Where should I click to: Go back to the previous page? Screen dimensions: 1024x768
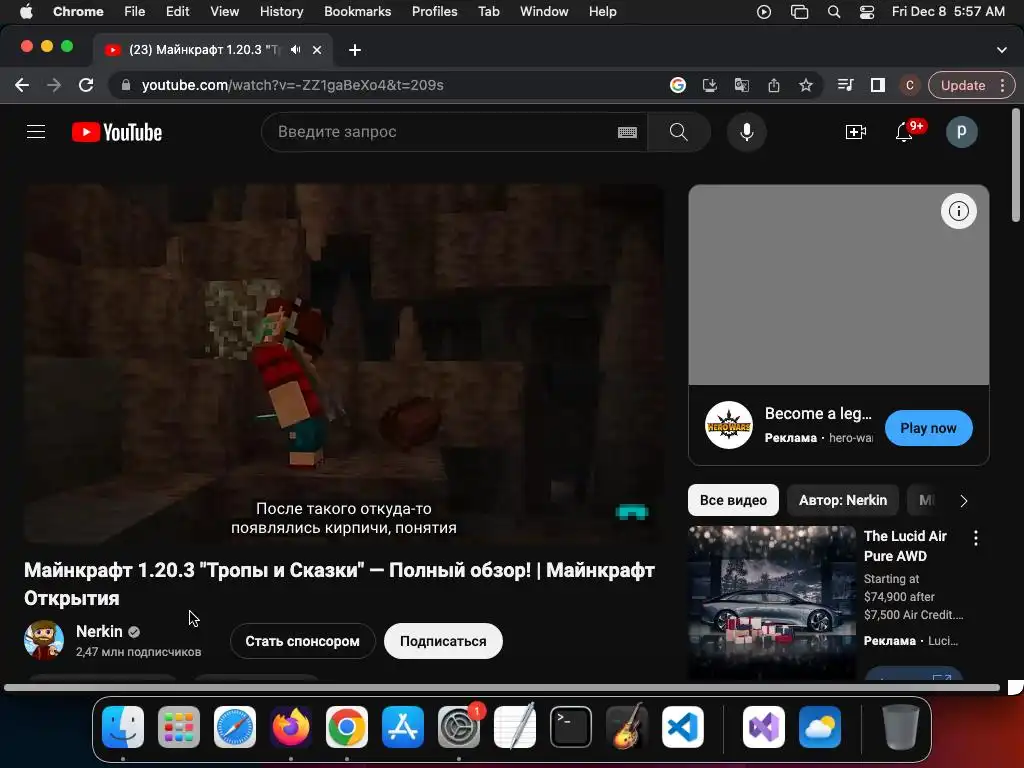(22, 85)
